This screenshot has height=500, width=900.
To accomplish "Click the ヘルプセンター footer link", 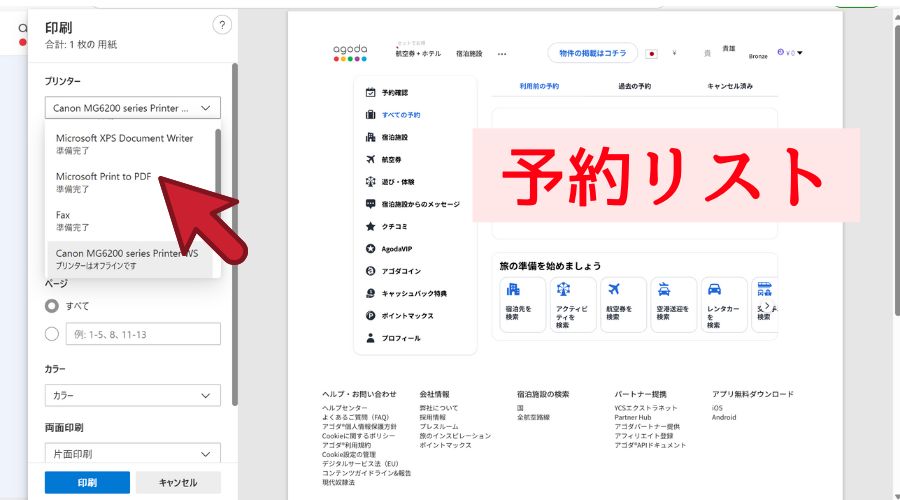I will pos(344,408).
